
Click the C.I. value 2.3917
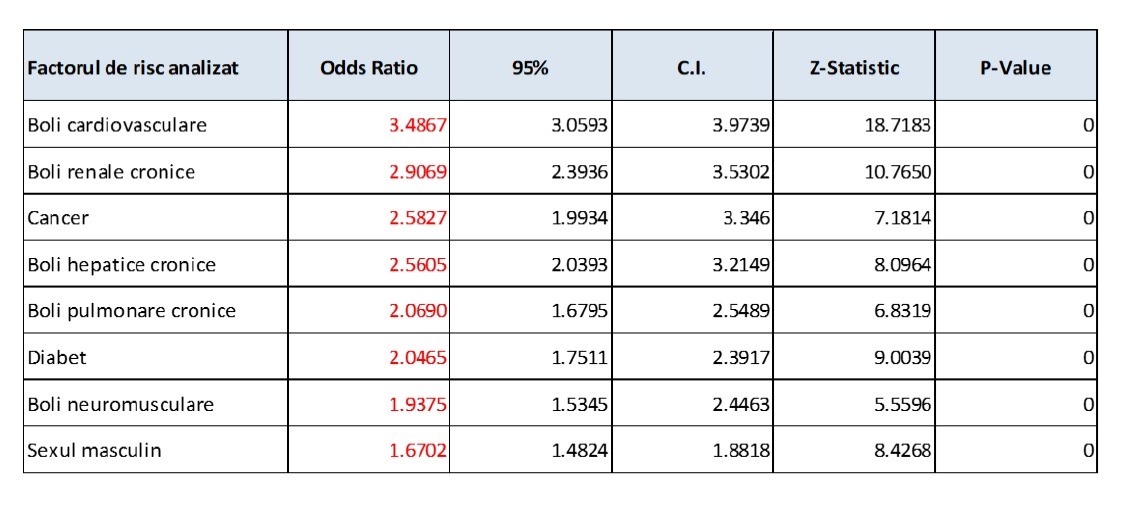[x=741, y=357]
